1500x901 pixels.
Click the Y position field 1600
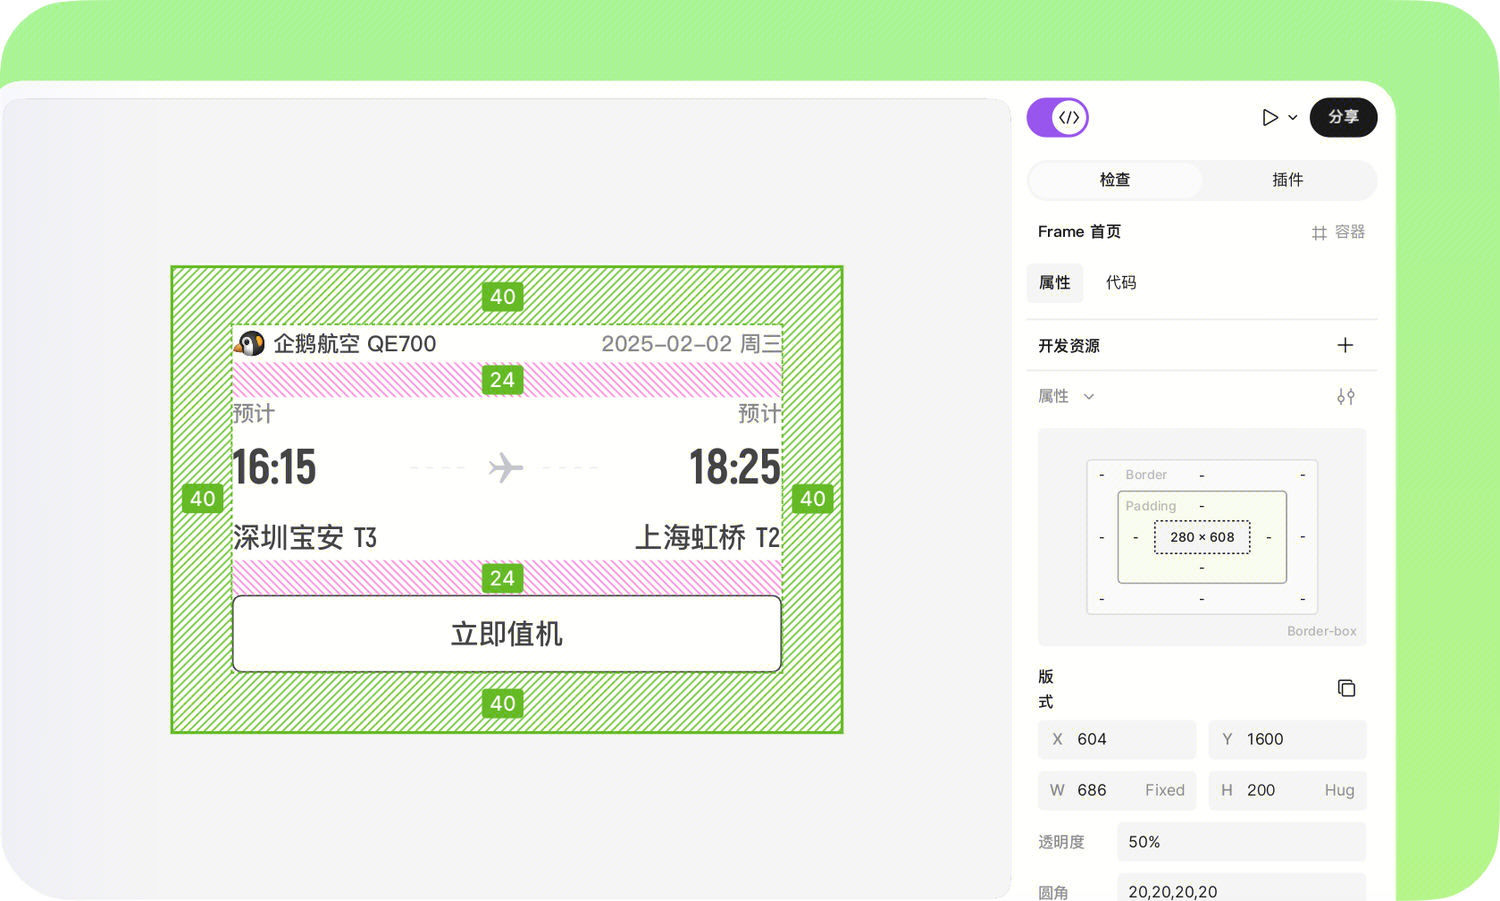pyautogui.click(x=1287, y=740)
